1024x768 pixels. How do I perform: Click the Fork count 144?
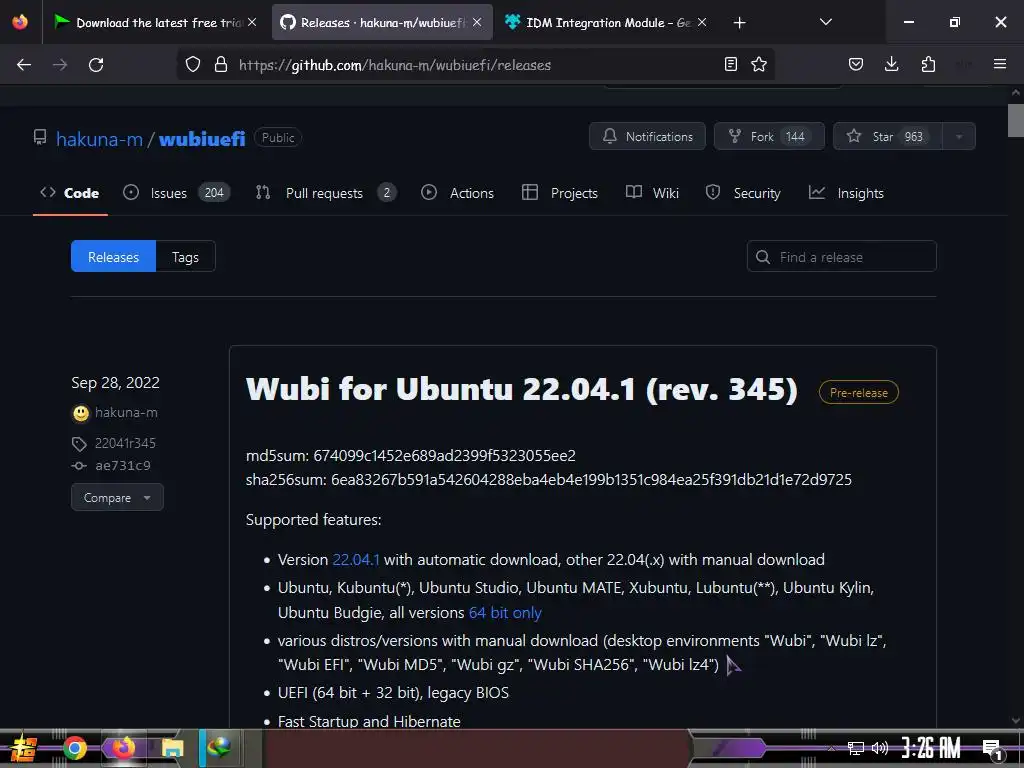click(795, 136)
